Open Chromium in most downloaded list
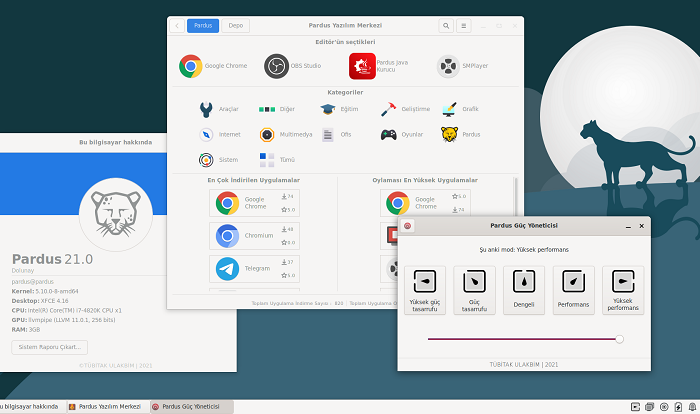The width and height of the screenshot is (700, 414). pos(254,236)
